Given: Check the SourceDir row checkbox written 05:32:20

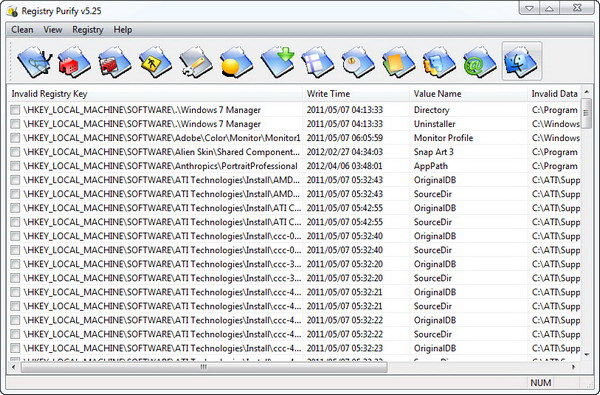Looking at the screenshot, I should (15, 278).
